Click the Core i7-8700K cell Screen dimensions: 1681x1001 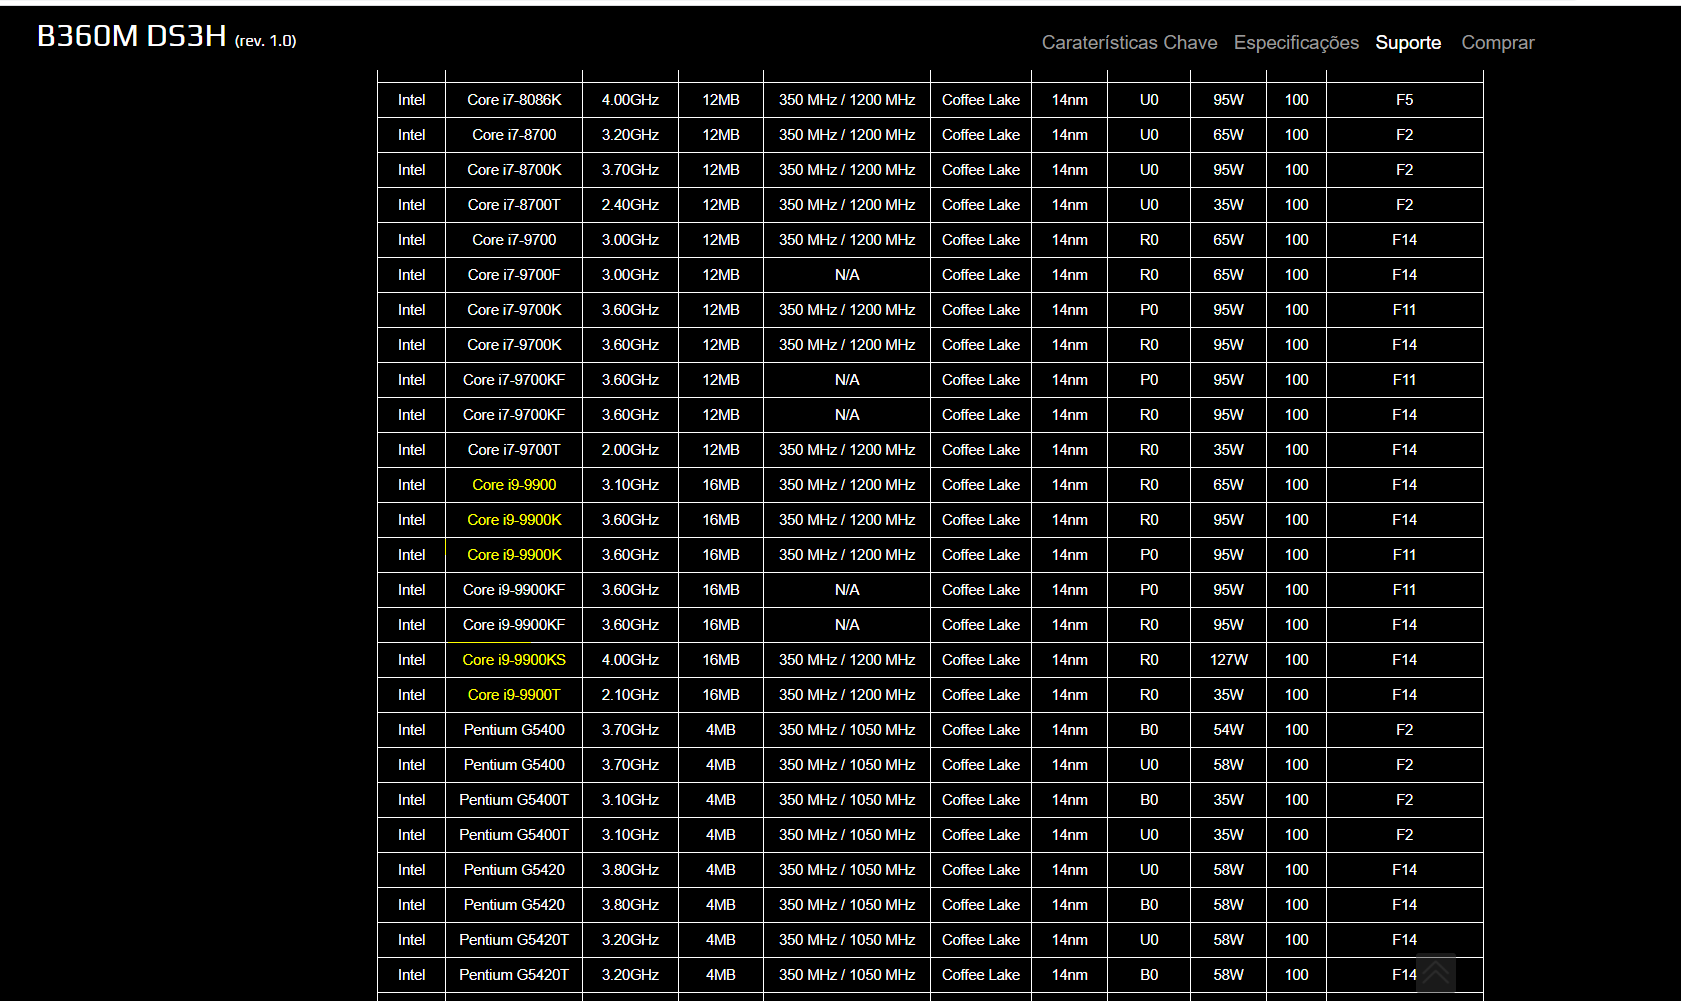pyautogui.click(x=514, y=170)
